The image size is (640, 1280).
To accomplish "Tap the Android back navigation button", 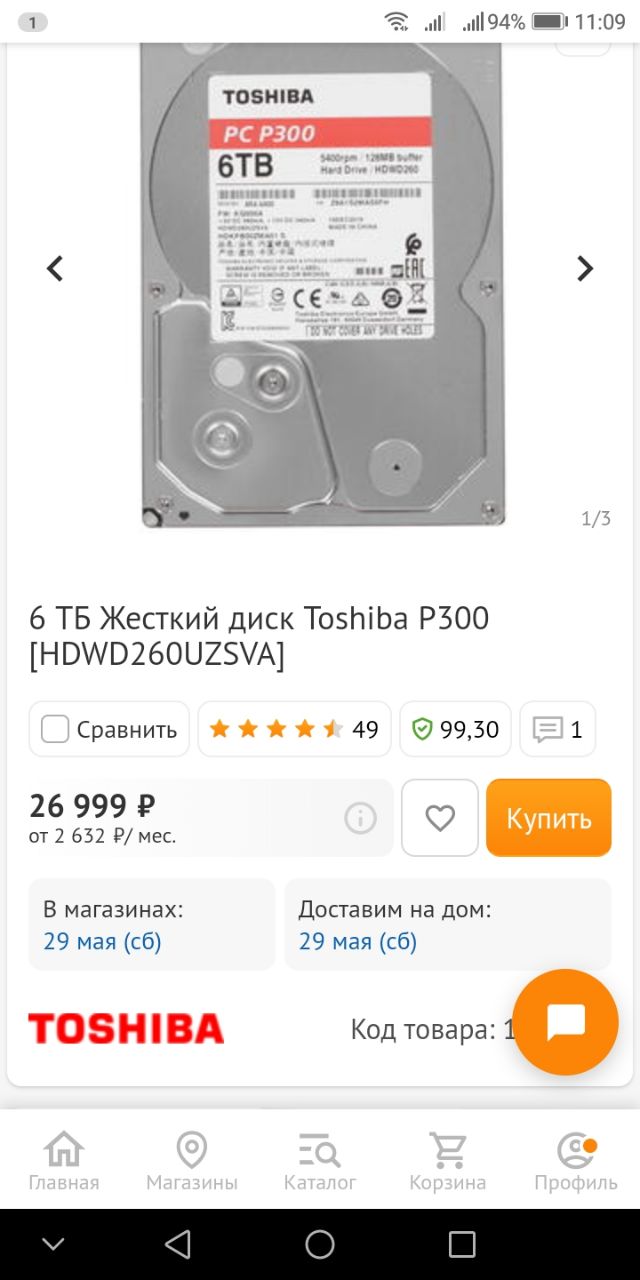I will [178, 1244].
